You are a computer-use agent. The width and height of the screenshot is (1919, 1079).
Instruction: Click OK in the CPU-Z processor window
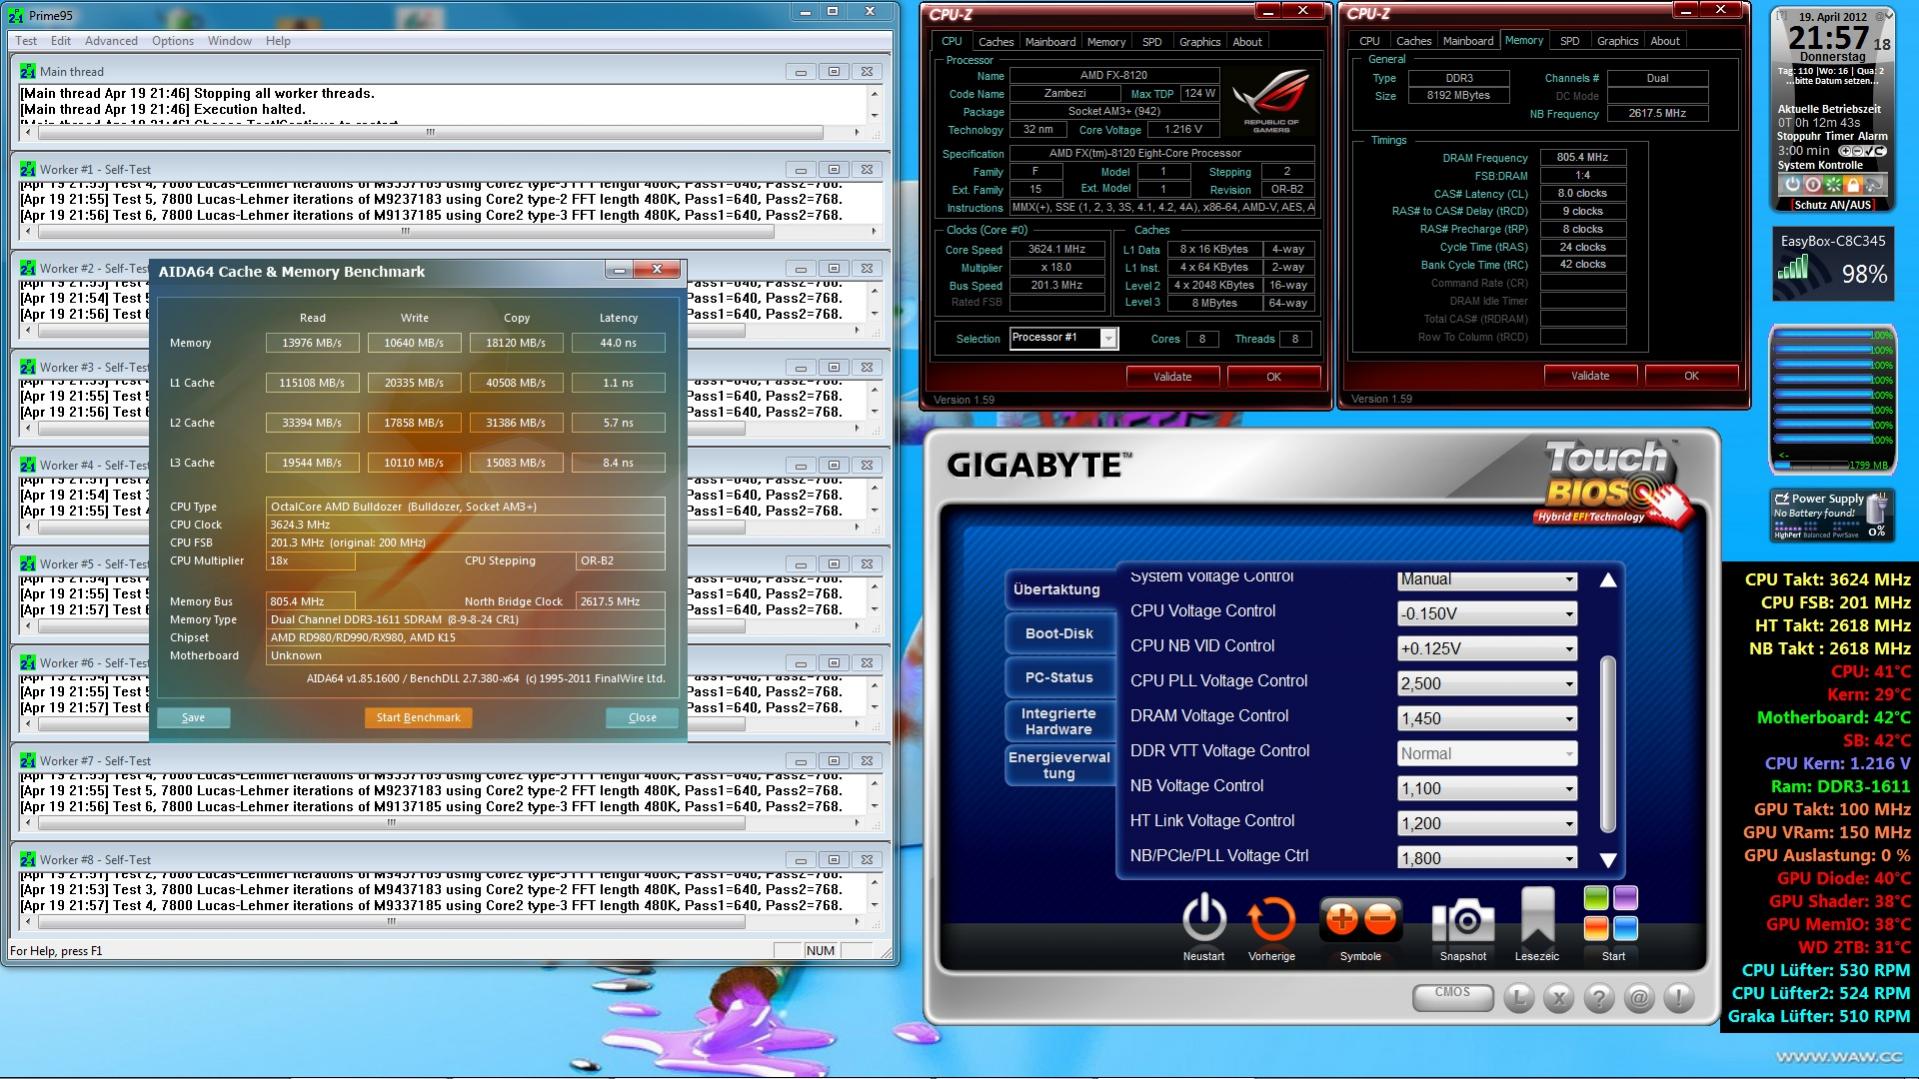(x=1273, y=377)
